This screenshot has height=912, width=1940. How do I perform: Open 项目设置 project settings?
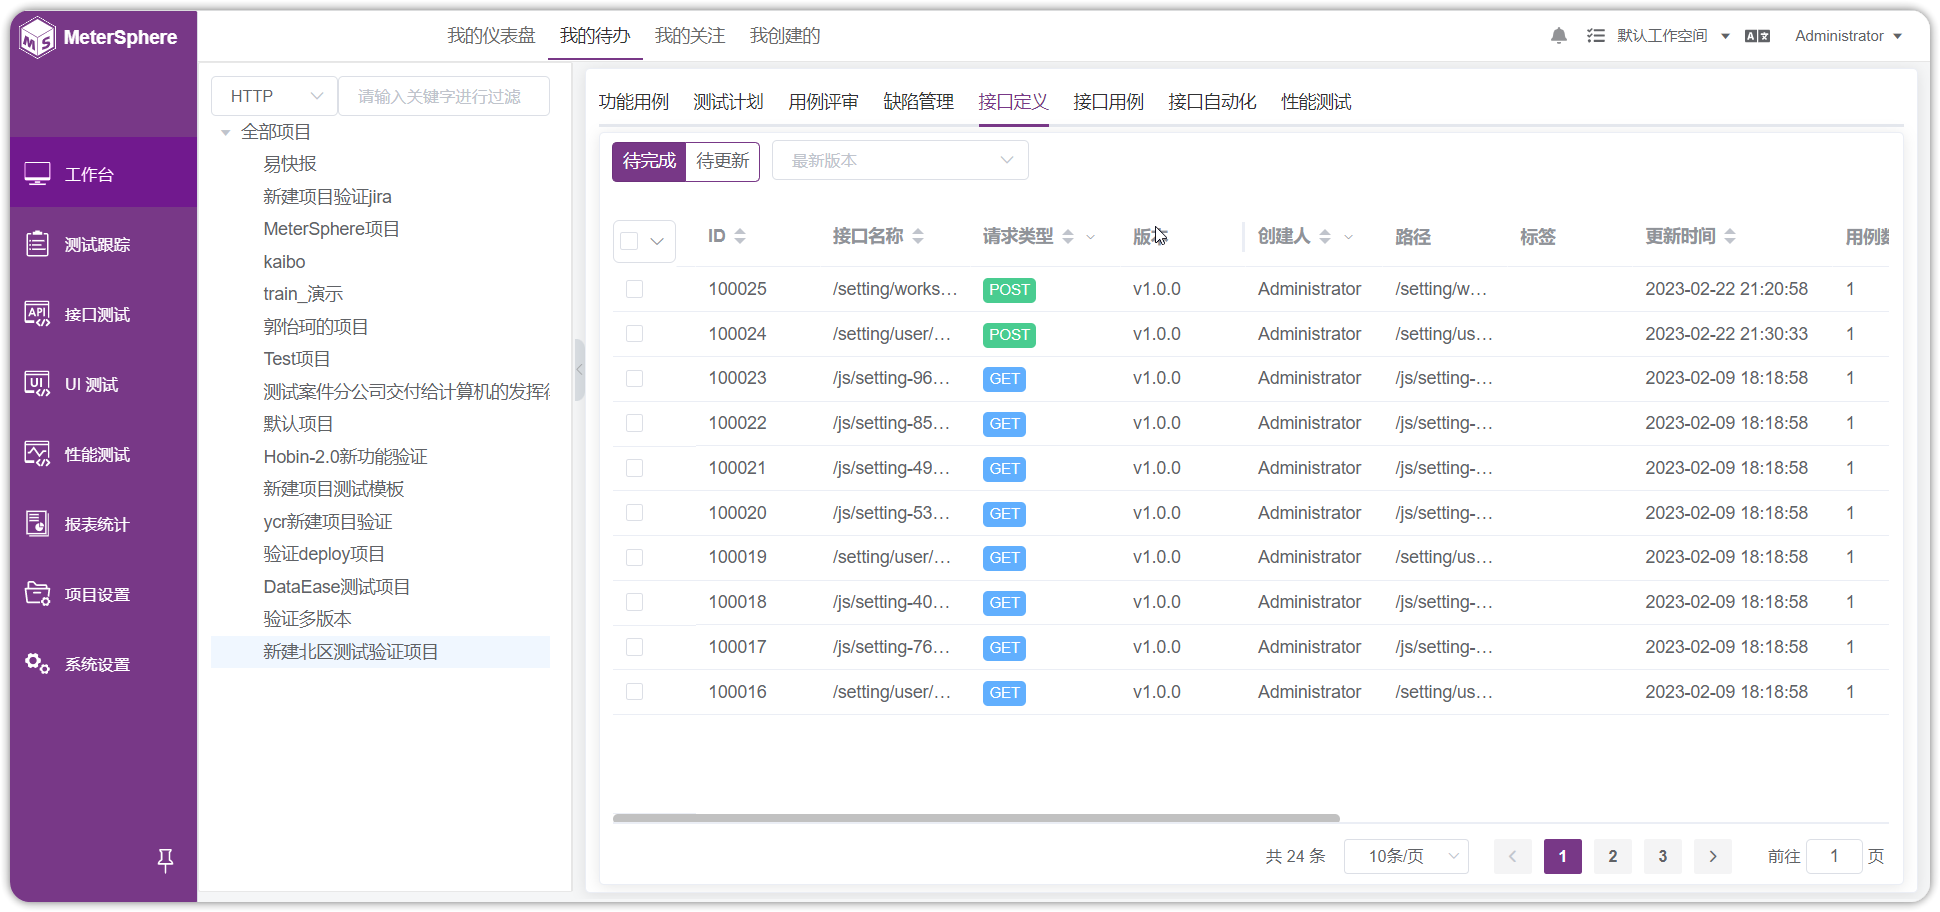click(98, 594)
